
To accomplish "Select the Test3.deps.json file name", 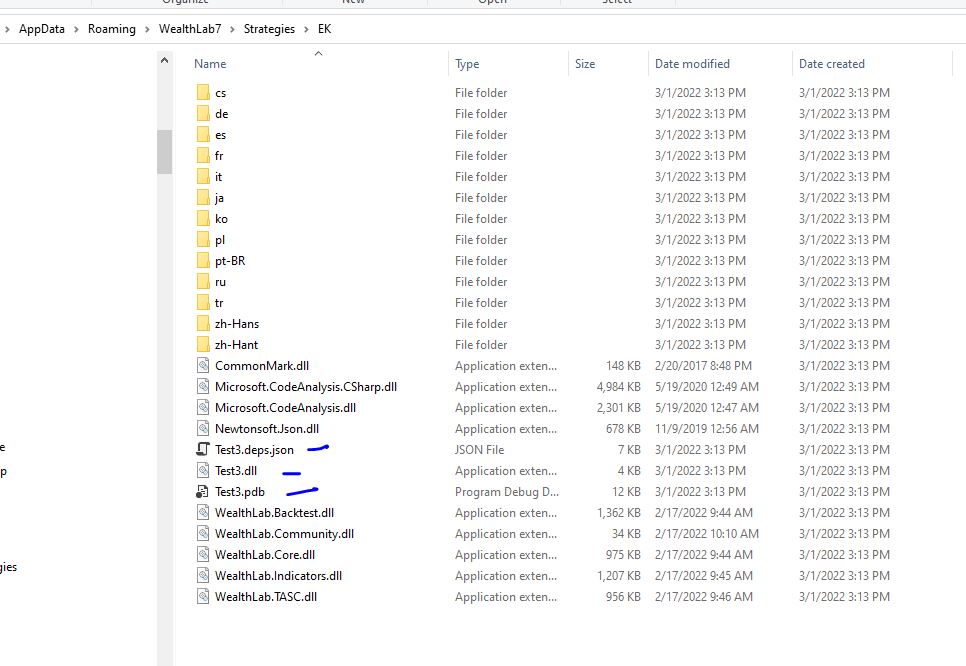I will pyautogui.click(x=254, y=450).
